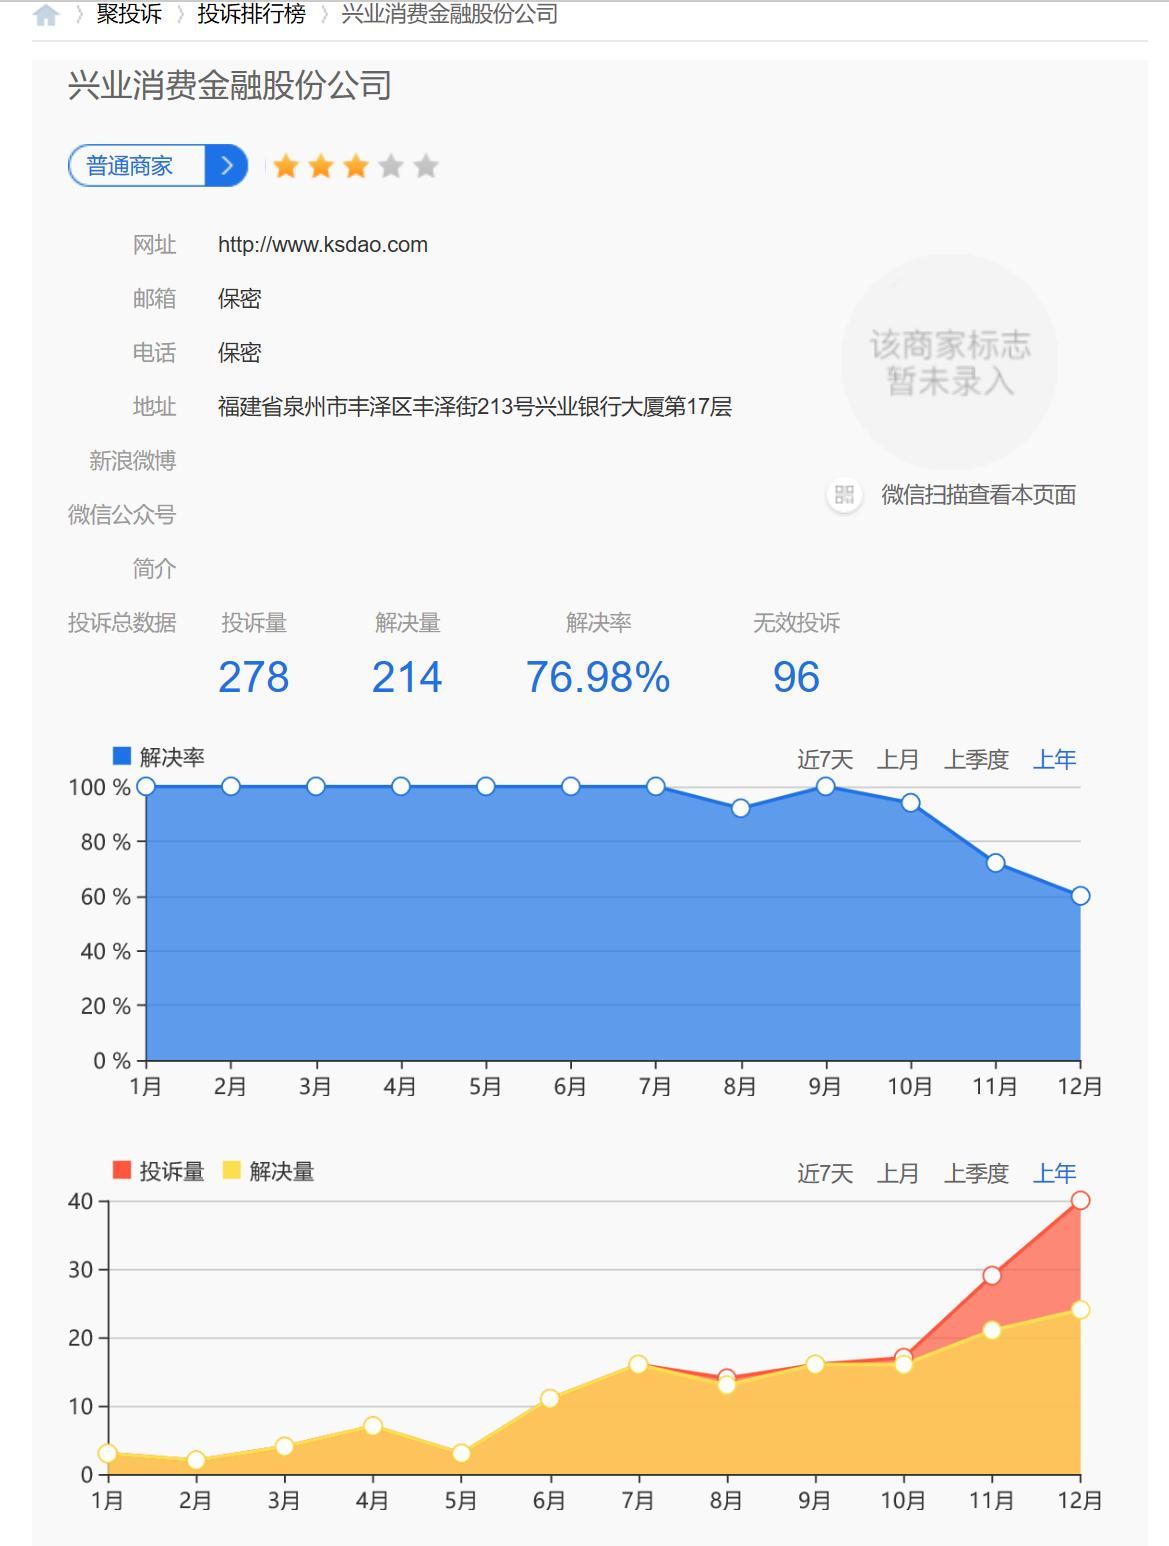
Task: Toggle 解决量 legend in volume chart
Action: [x=268, y=1171]
